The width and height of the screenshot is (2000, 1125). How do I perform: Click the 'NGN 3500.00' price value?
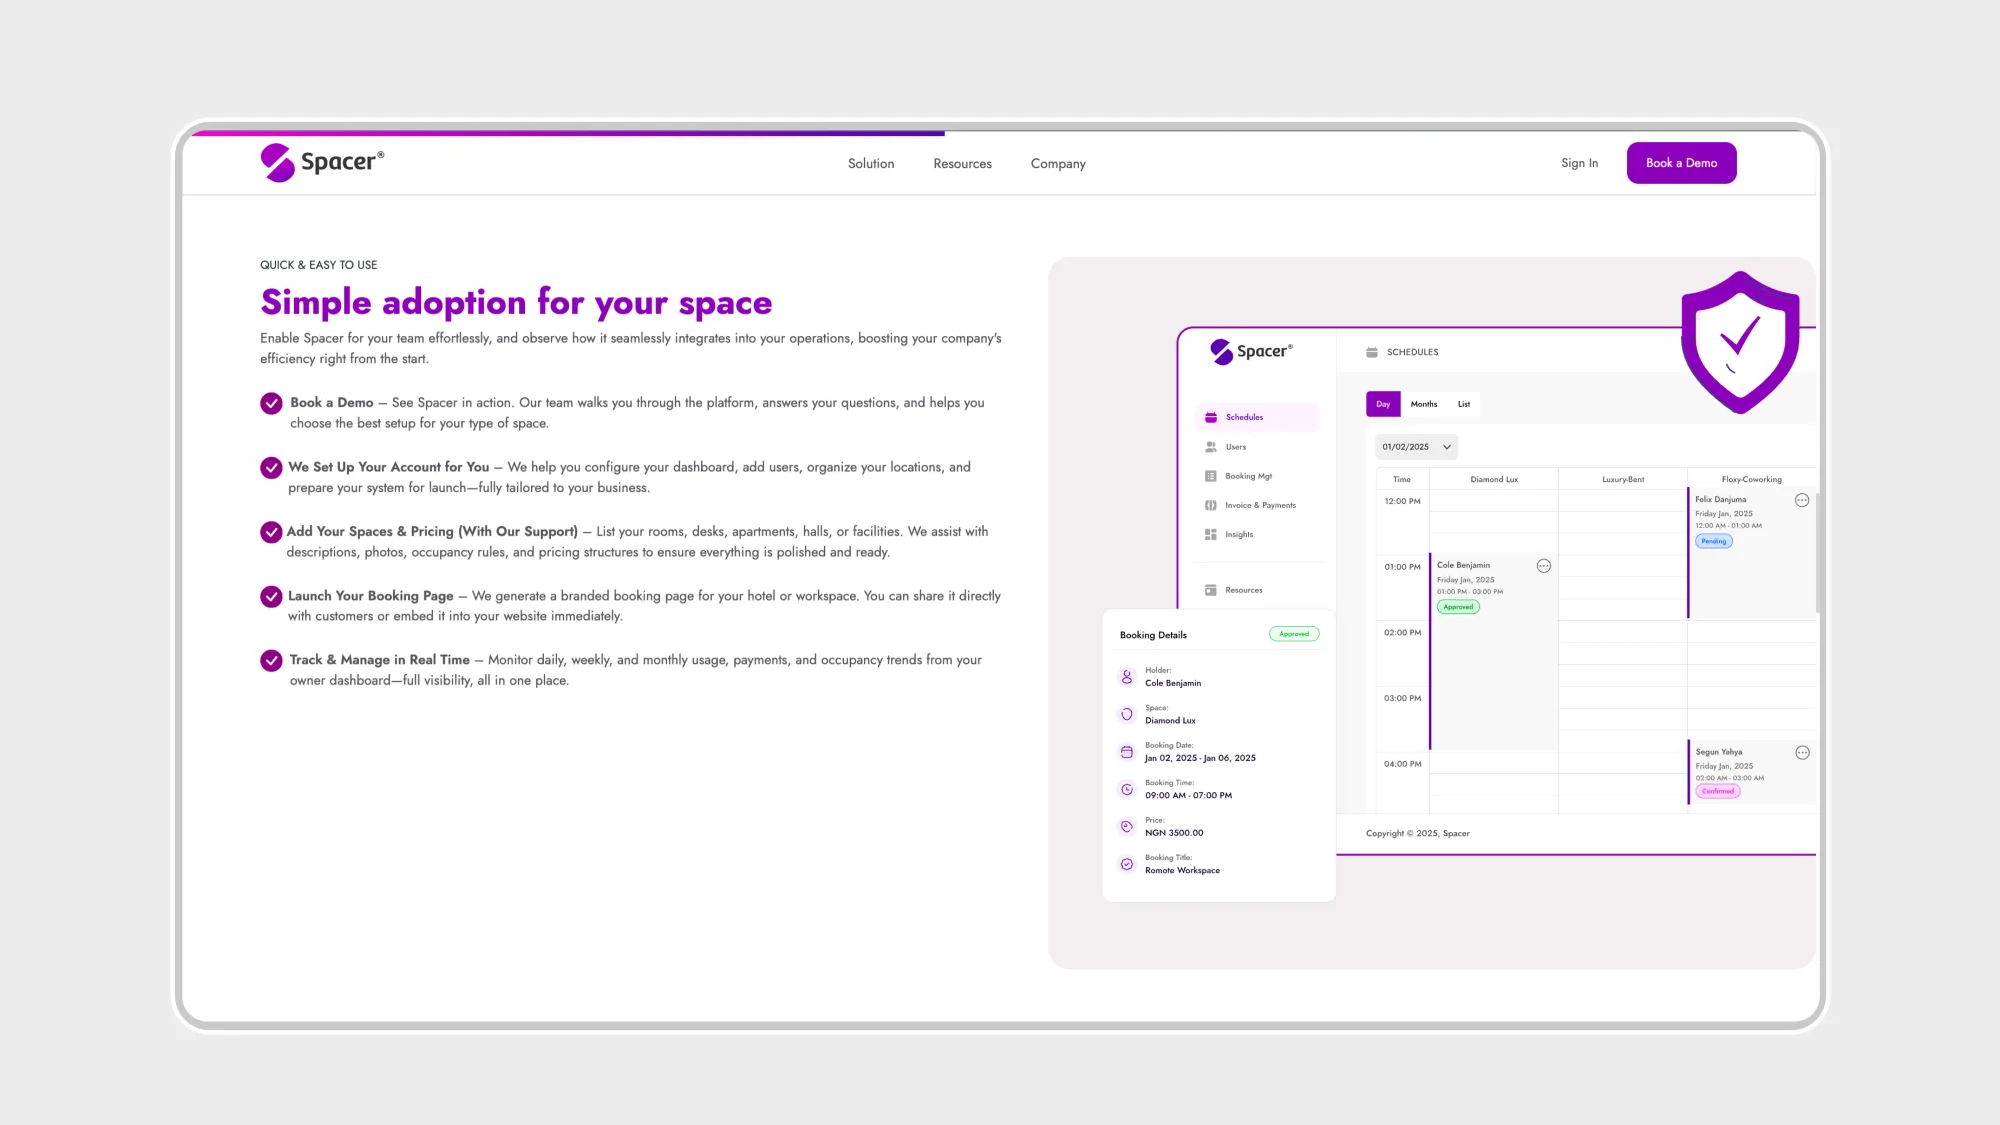pyautogui.click(x=1174, y=833)
